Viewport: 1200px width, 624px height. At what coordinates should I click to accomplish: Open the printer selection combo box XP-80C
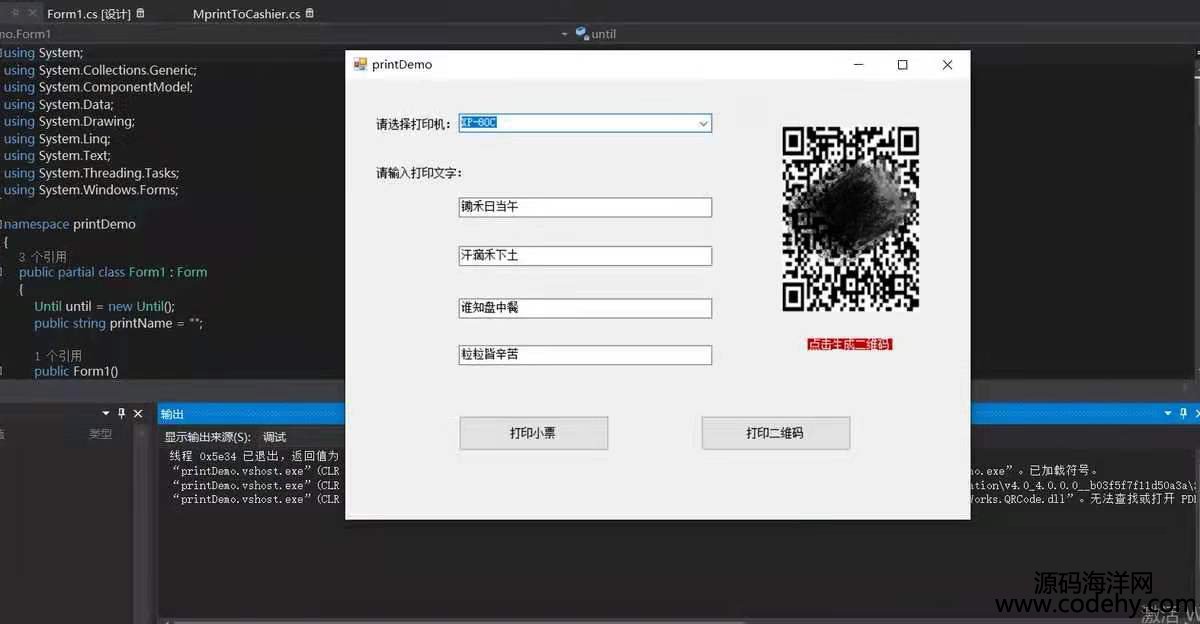tap(585, 123)
